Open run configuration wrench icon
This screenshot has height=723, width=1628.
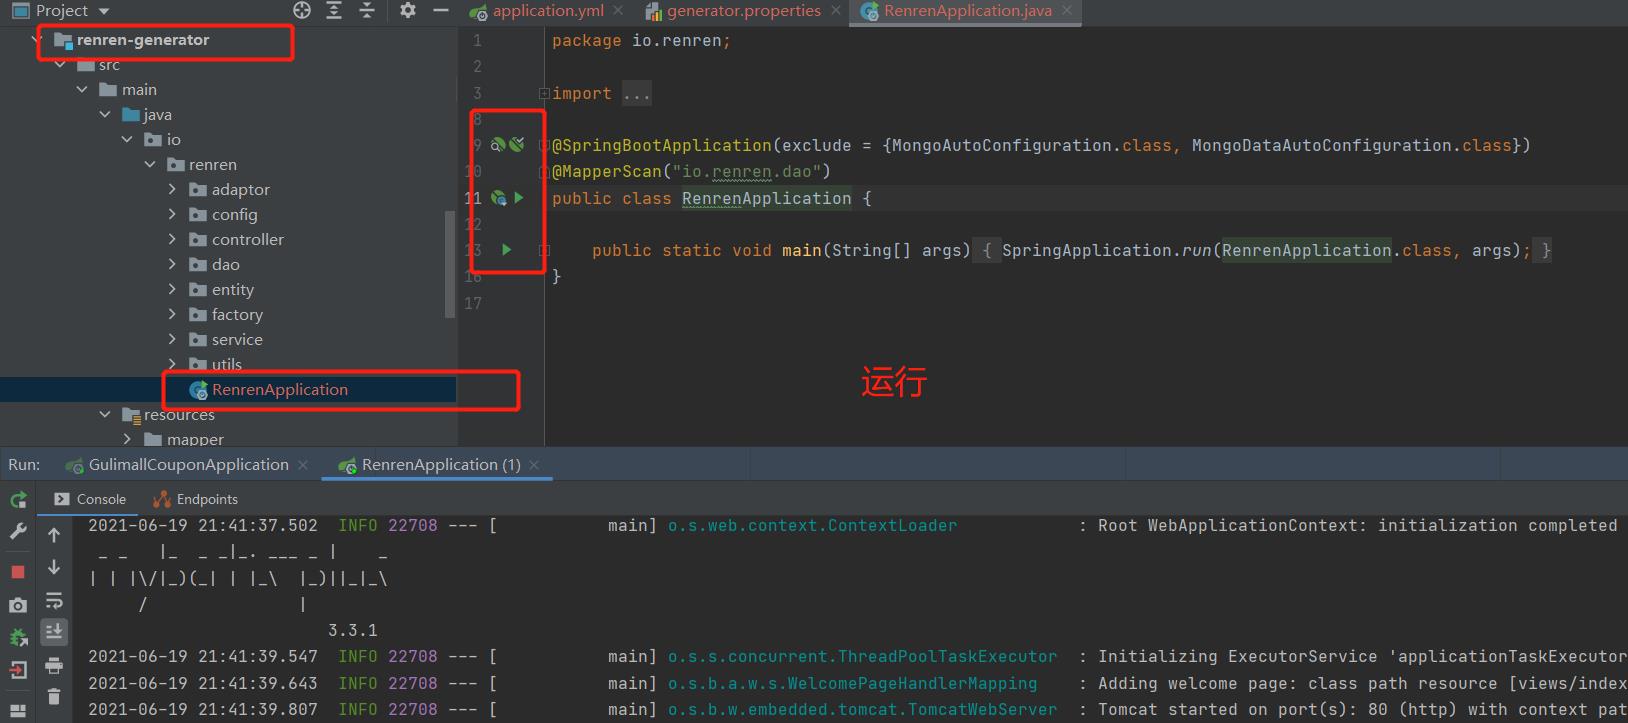(18, 532)
